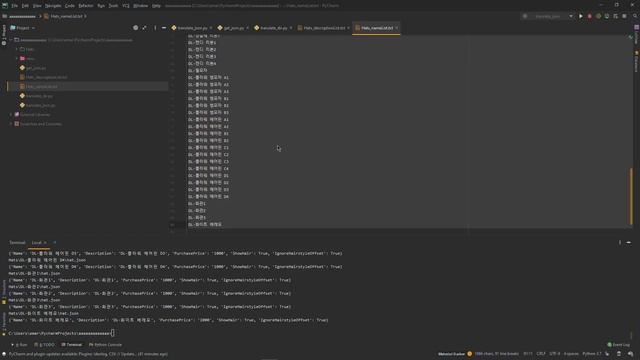This screenshot has width=640, height=360.
Task: Hide the Project tool window
Action: coord(164,28)
